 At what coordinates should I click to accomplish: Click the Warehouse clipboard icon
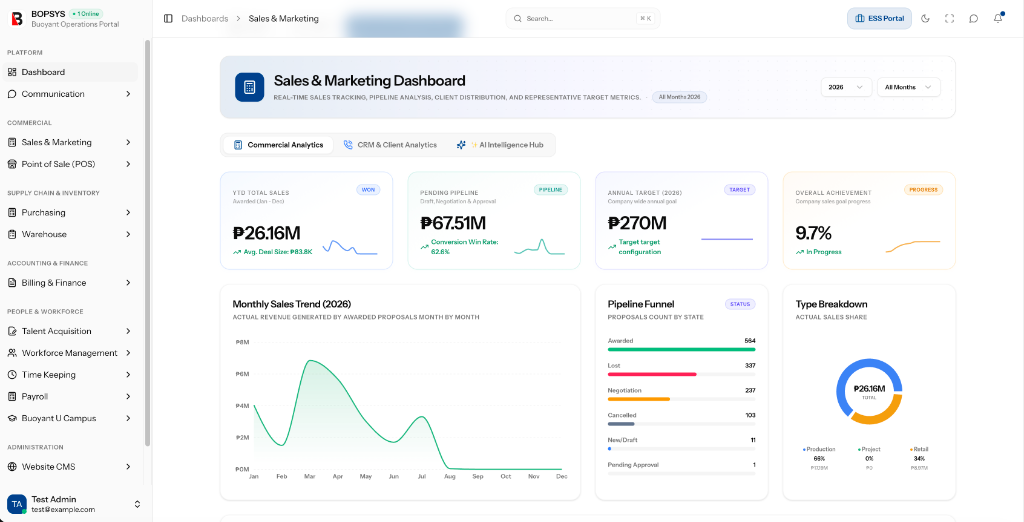coord(12,234)
